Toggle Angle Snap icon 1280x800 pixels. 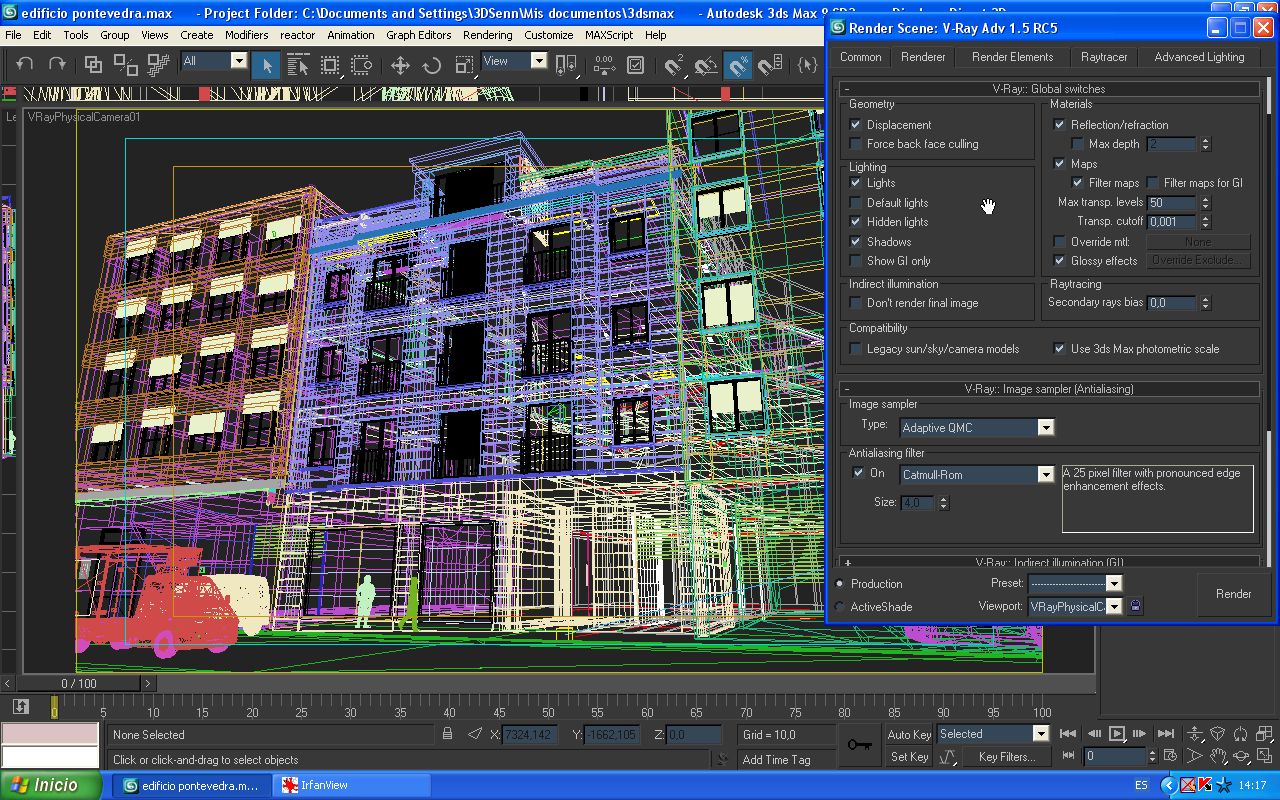coord(706,66)
